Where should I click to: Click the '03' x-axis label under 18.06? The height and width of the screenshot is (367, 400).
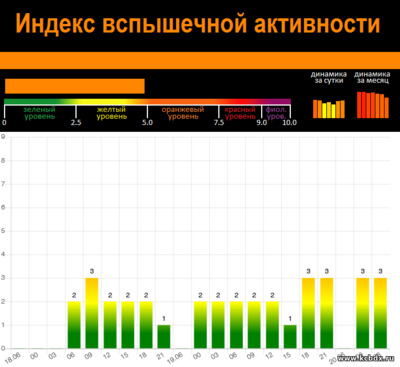52,356
